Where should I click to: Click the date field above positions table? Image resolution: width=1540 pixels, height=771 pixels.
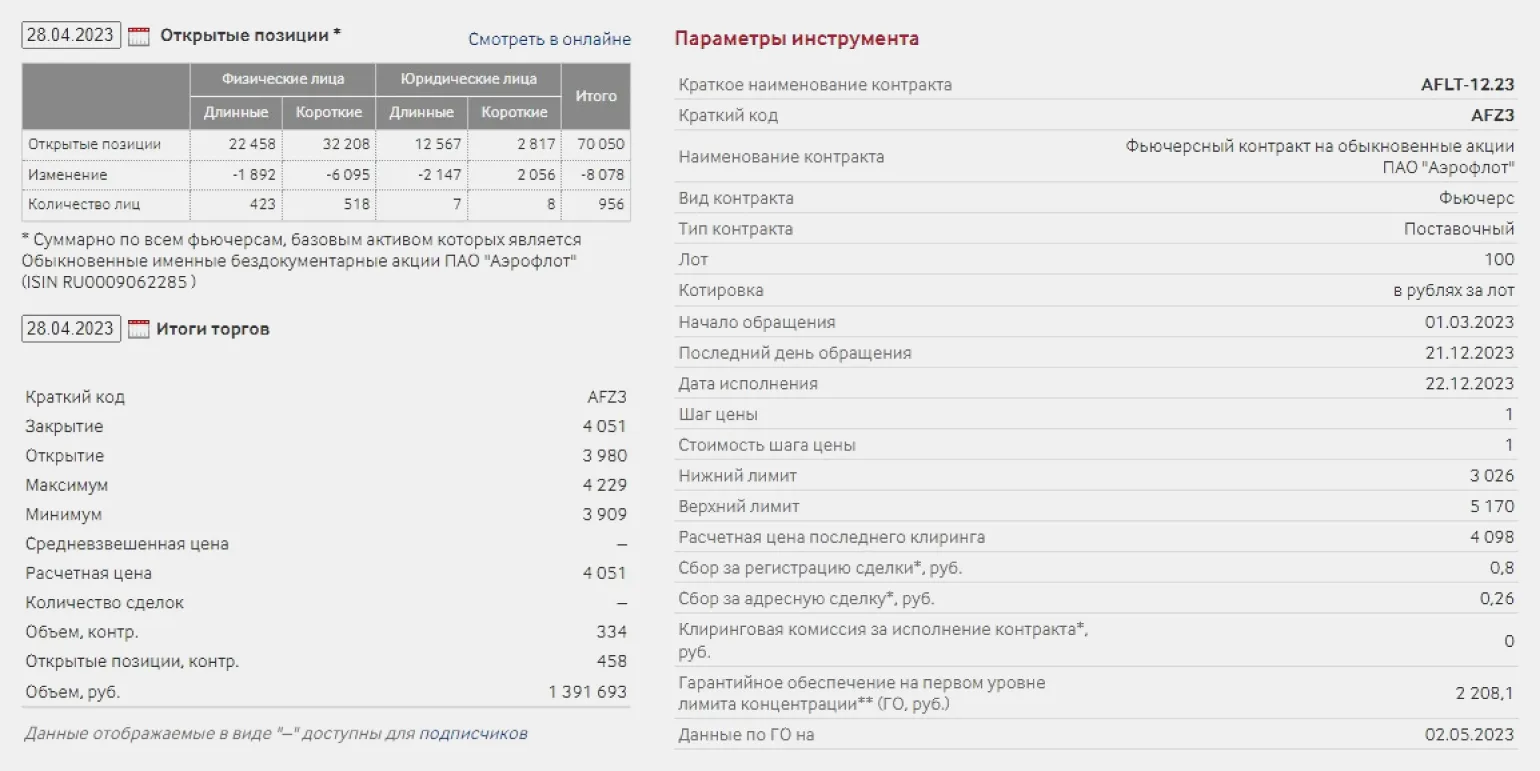(x=71, y=36)
